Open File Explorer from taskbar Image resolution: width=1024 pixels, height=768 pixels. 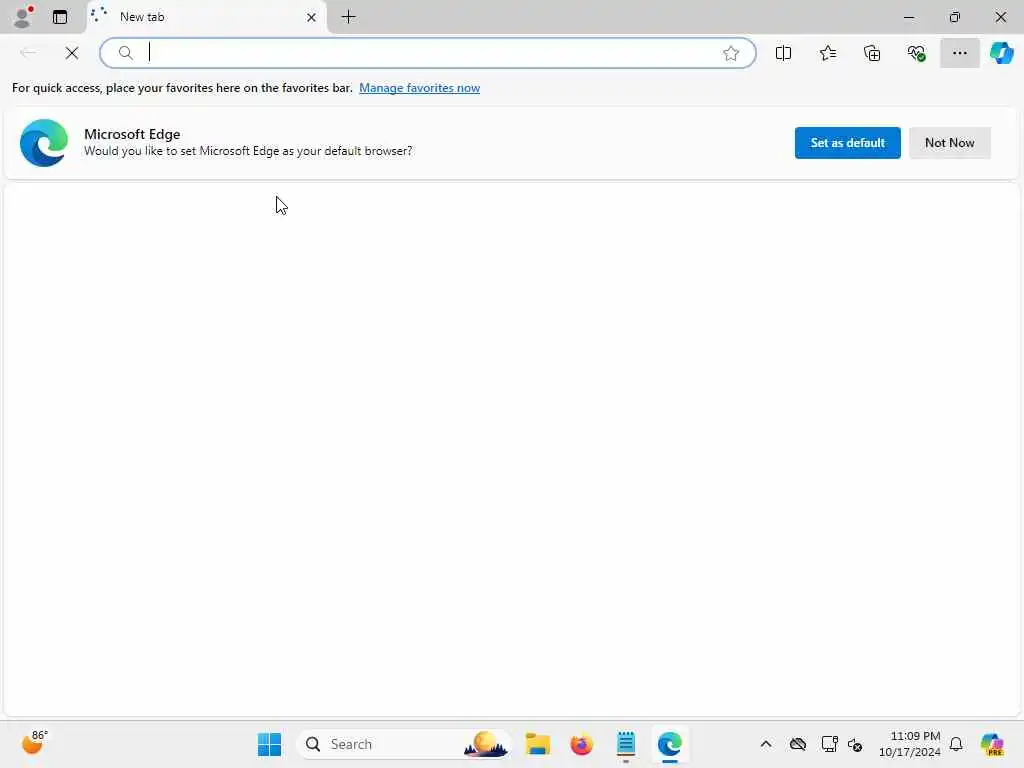(x=537, y=744)
